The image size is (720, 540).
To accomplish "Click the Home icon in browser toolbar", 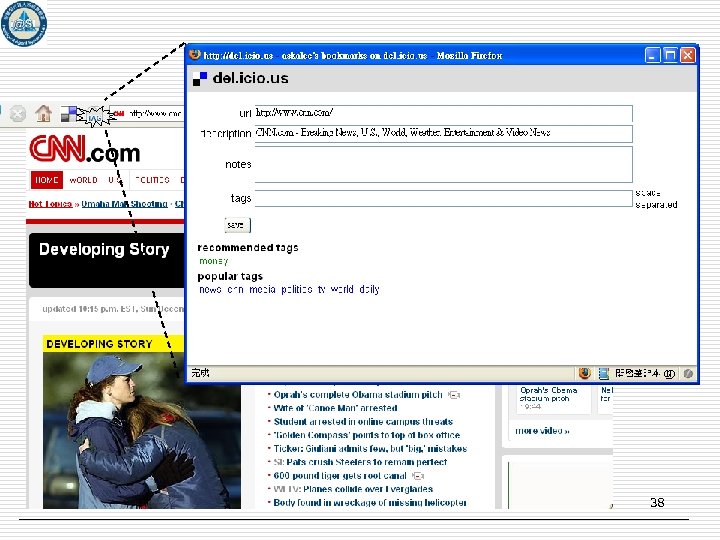I will (44, 113).
